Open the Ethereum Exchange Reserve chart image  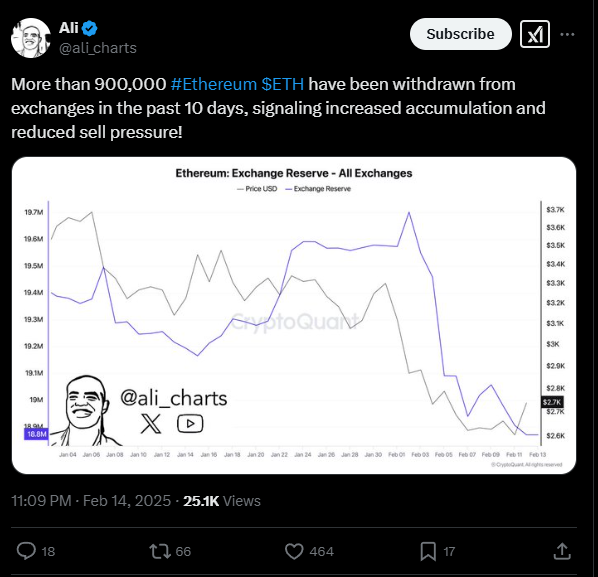(294, 316)
